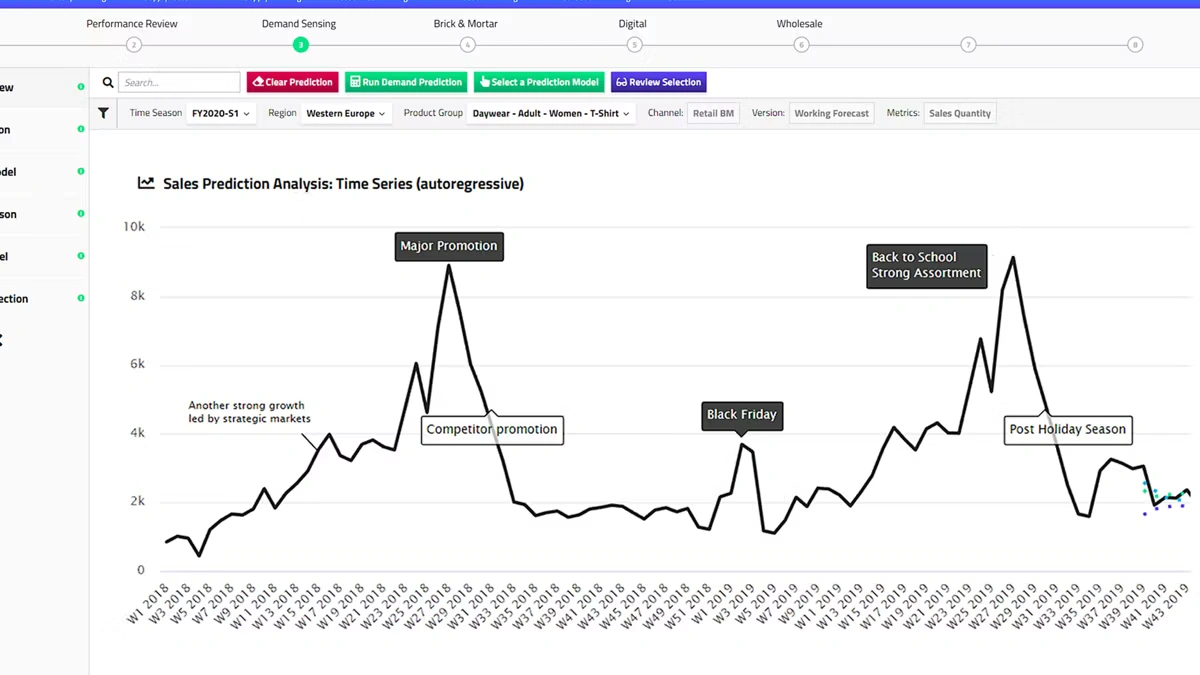This screenshot has height=675, width=1200.
Task: Jump to the step 8 circle
Action: [x=1134, y=45]
